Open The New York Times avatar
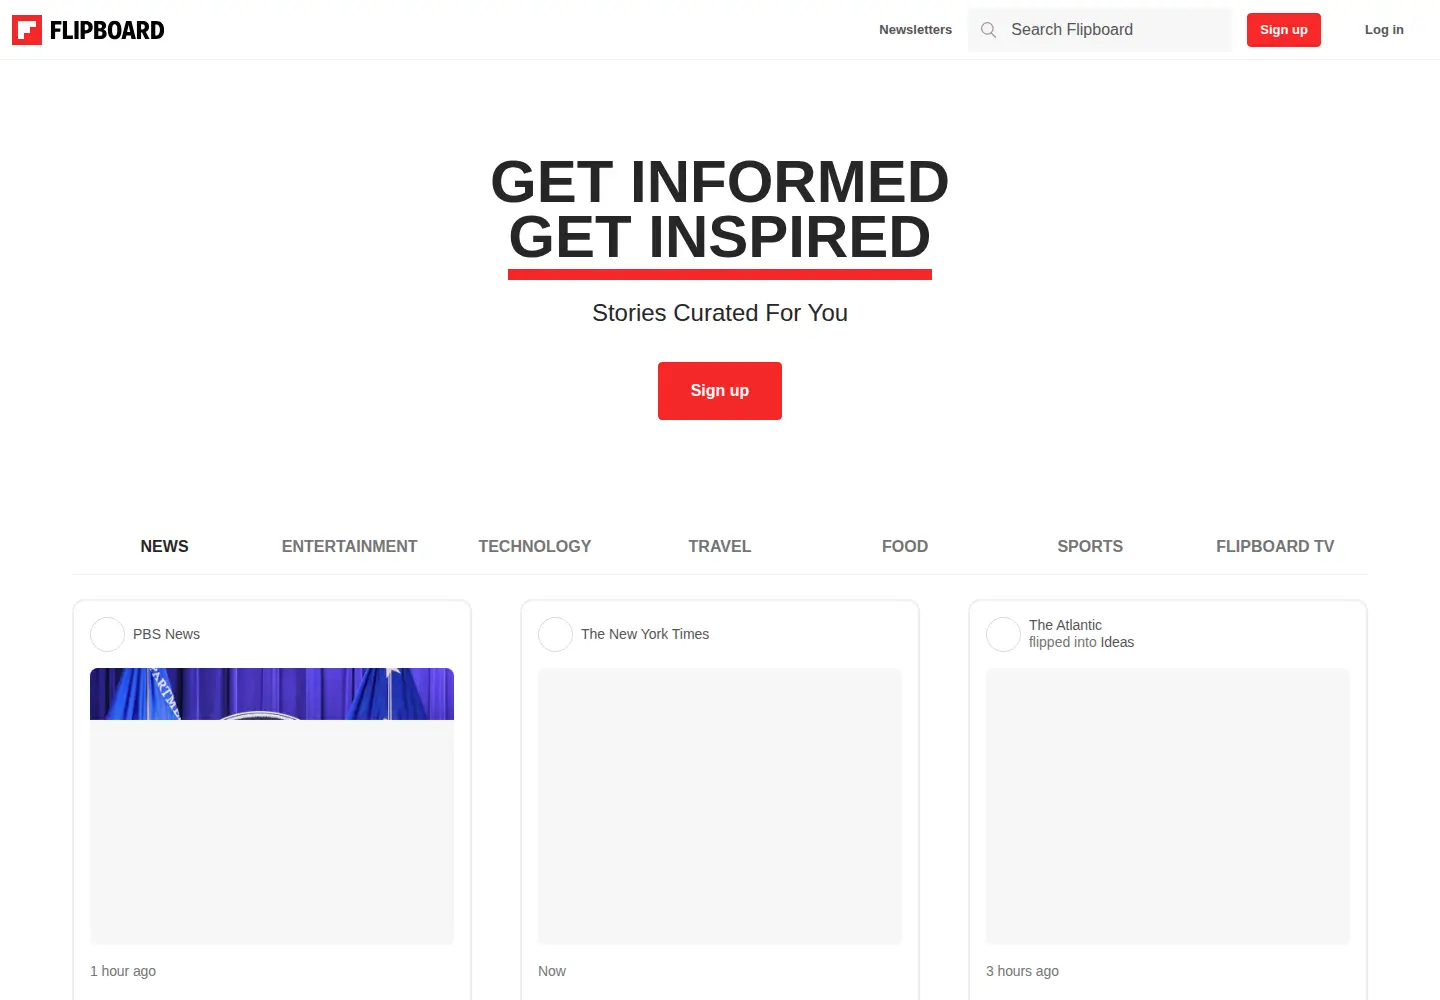Viewport: 1440px width, 1000px height. pyautogui.click(x=555, y=634)
